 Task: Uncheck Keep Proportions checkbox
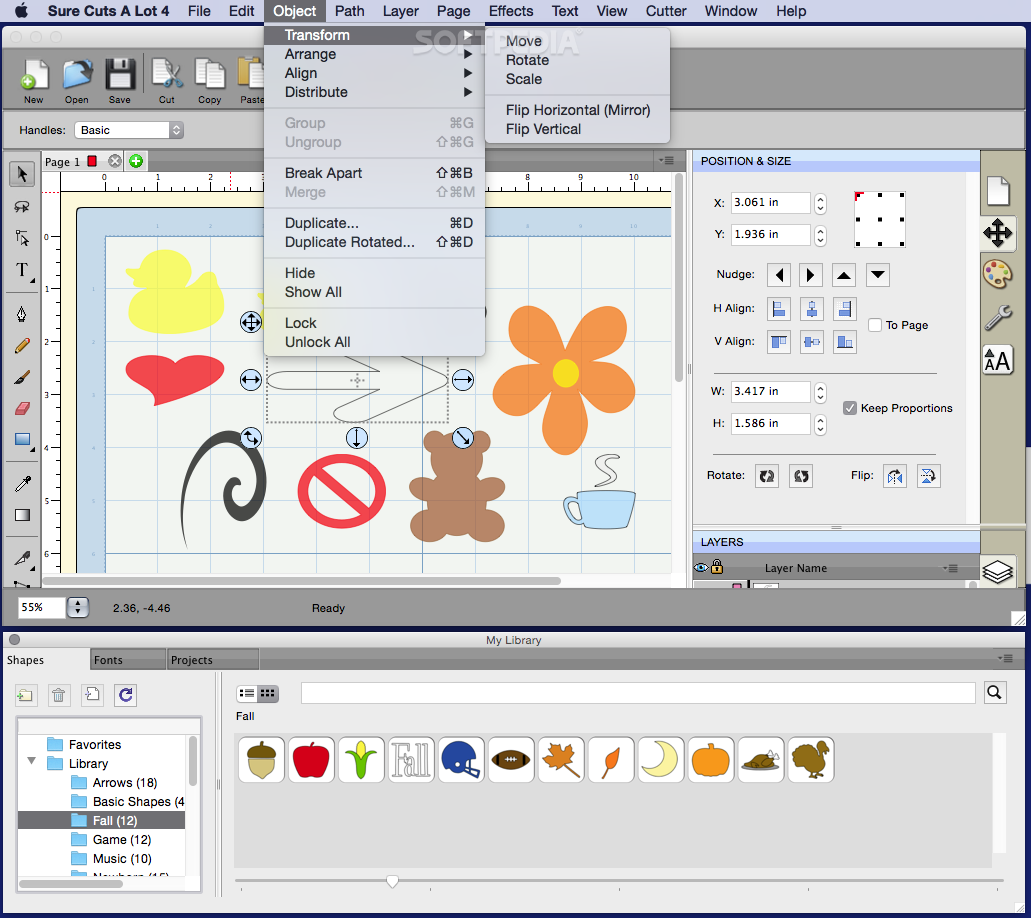(850, 408)
